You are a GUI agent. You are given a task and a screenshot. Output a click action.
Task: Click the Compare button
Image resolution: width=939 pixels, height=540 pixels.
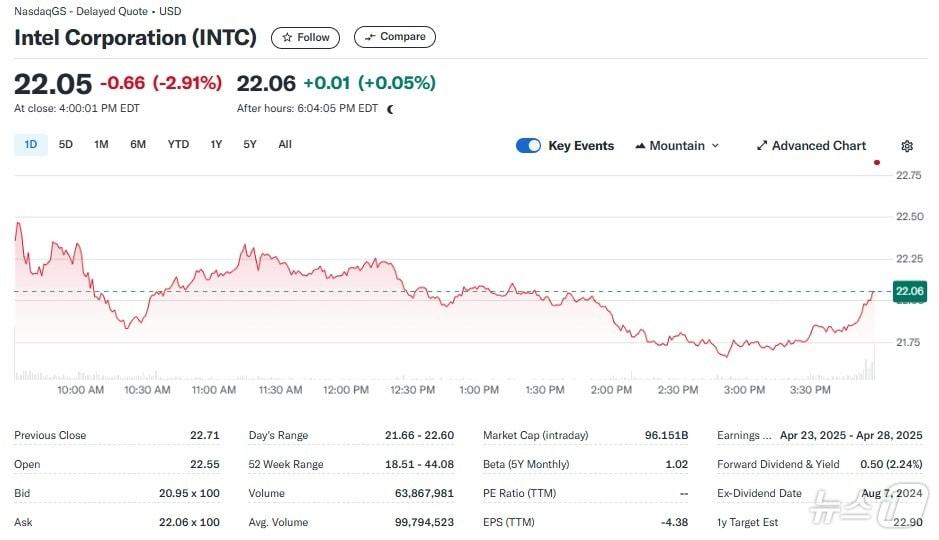click(394, 37)
